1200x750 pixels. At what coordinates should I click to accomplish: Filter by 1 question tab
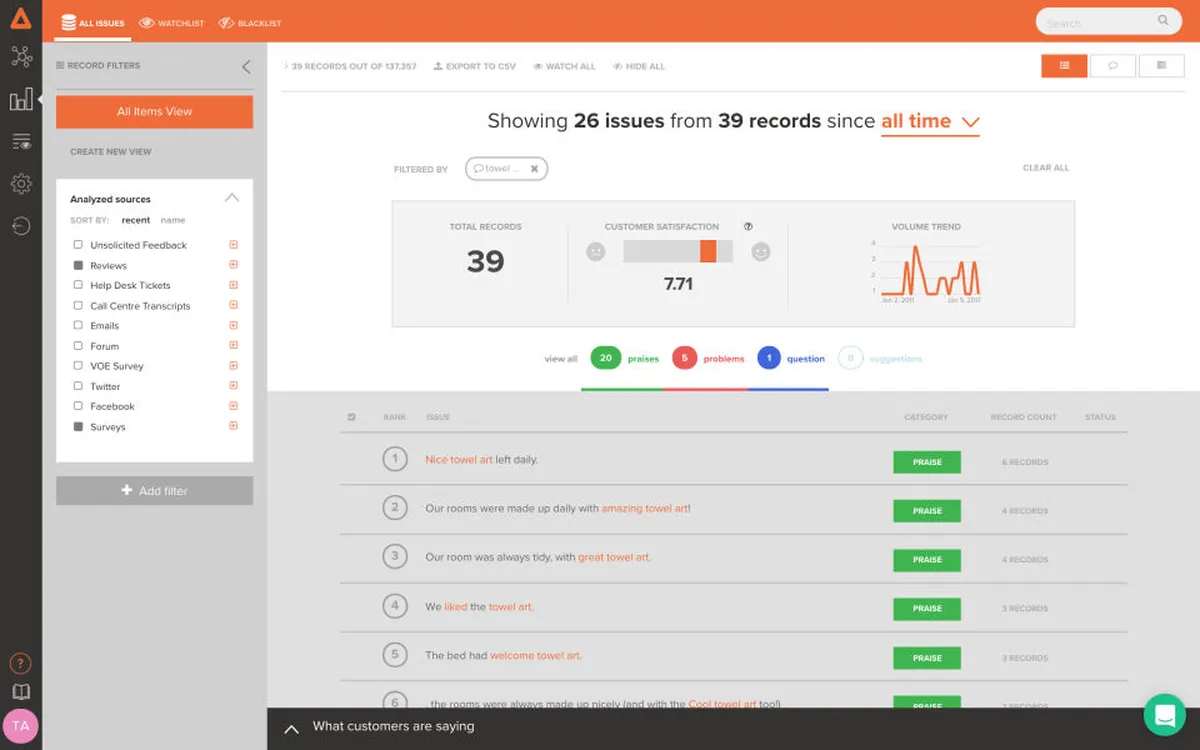pos(791,358)
